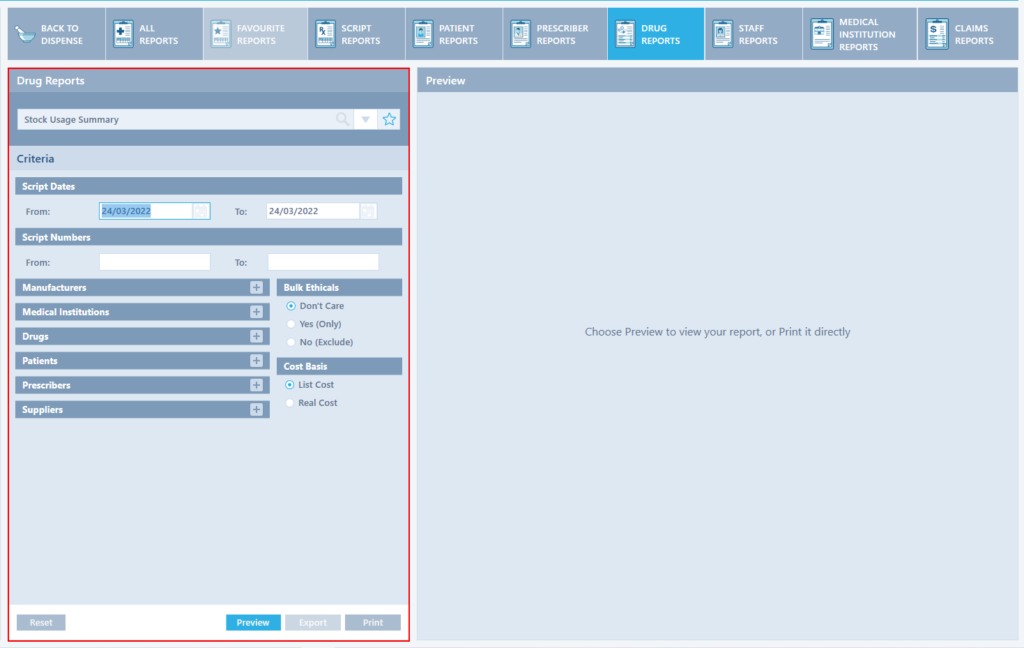This screenshot has width=1024, height=648.
Task: Open calendar picker for From script date
Action: click(200, 211)
